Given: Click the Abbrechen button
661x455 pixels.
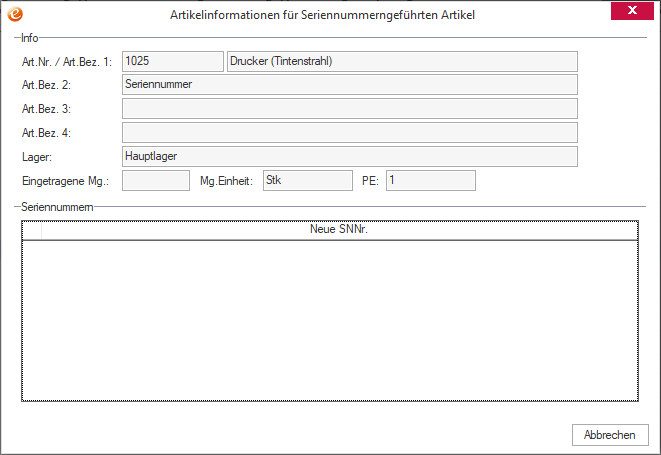Looking at the screenshot, I should coord(610,435).
